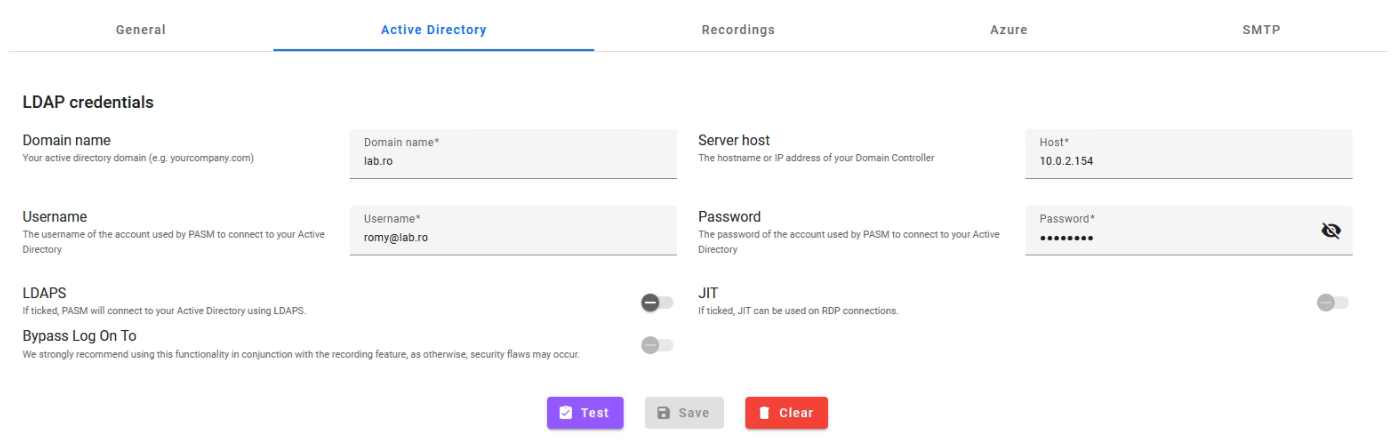This screenshot has height=442, width=1395.
Task: Toggle the LDAPS switch
Action: tap(657, 302)
